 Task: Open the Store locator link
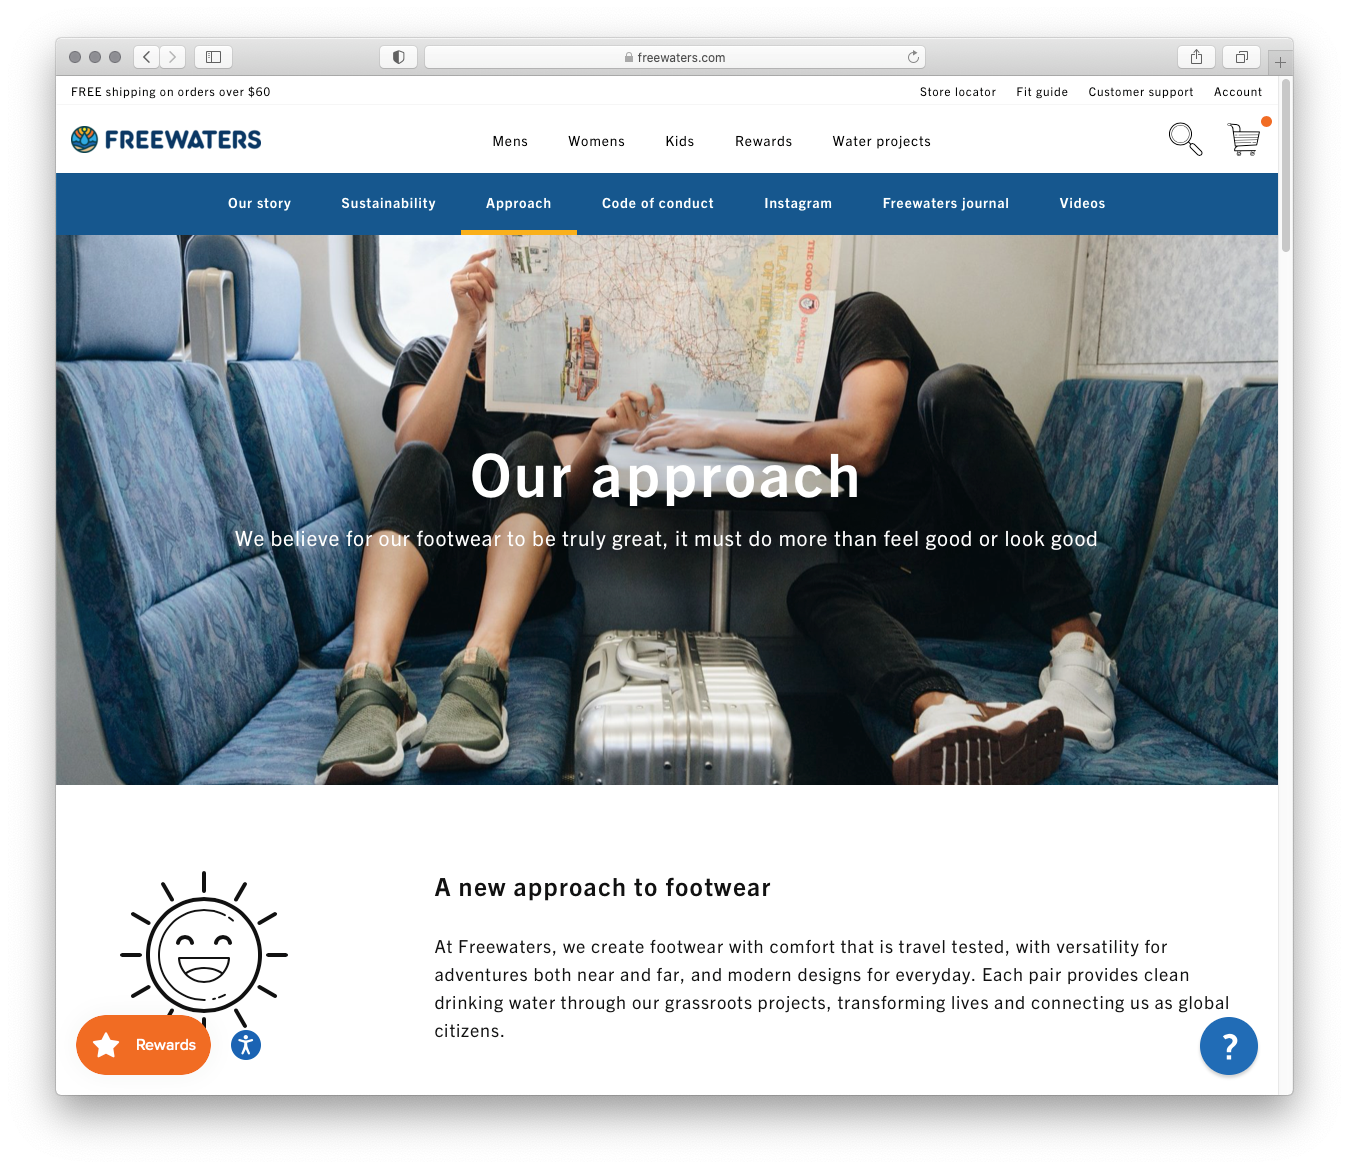[x=958, y=92]
